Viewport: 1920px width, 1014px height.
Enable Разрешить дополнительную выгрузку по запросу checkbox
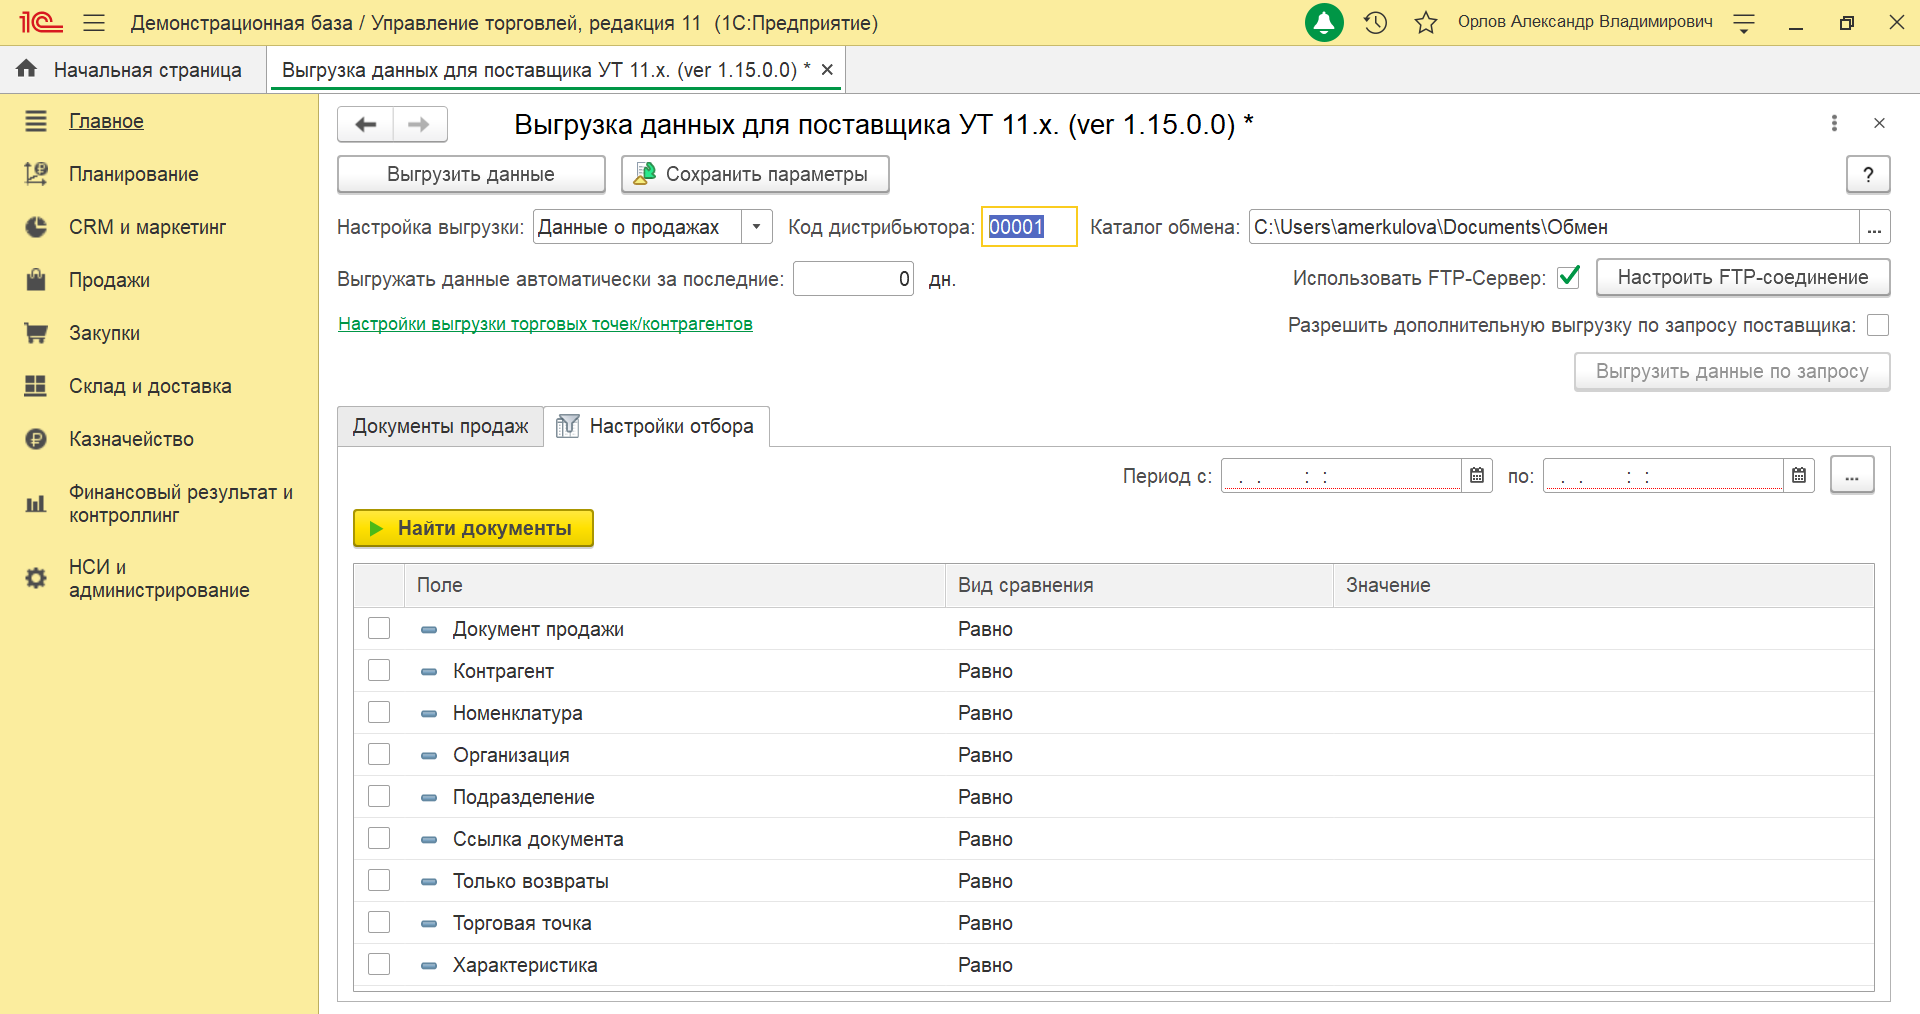pos(1878,325)
